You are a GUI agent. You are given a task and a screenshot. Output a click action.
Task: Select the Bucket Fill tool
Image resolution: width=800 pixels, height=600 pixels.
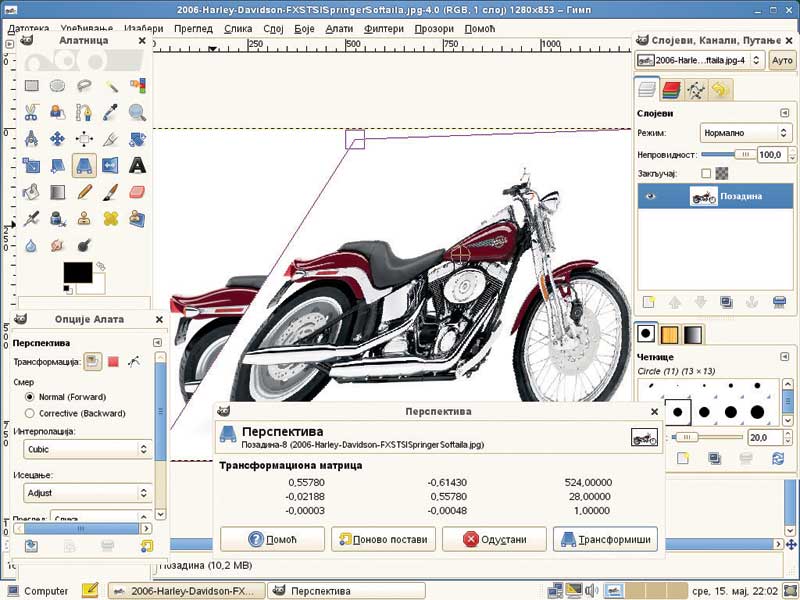32,192
